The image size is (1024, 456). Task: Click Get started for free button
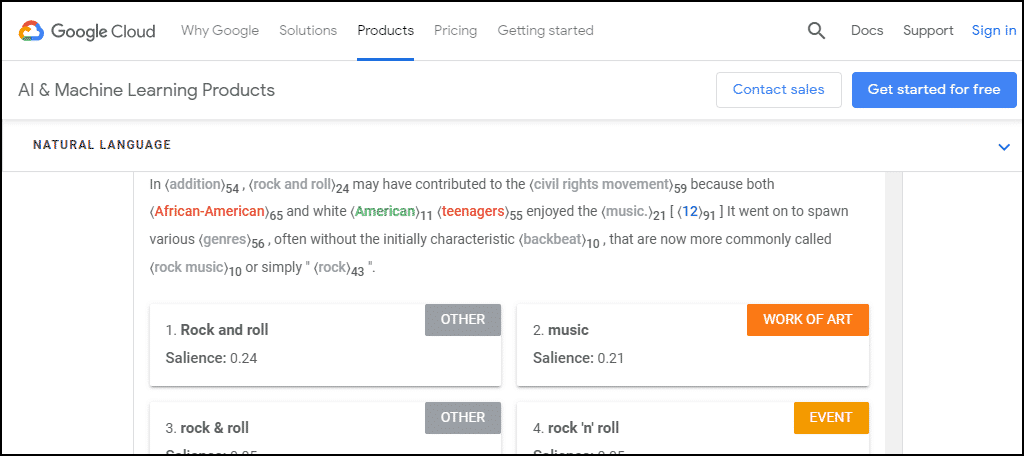pyautogui.click(x=934, y=90)
